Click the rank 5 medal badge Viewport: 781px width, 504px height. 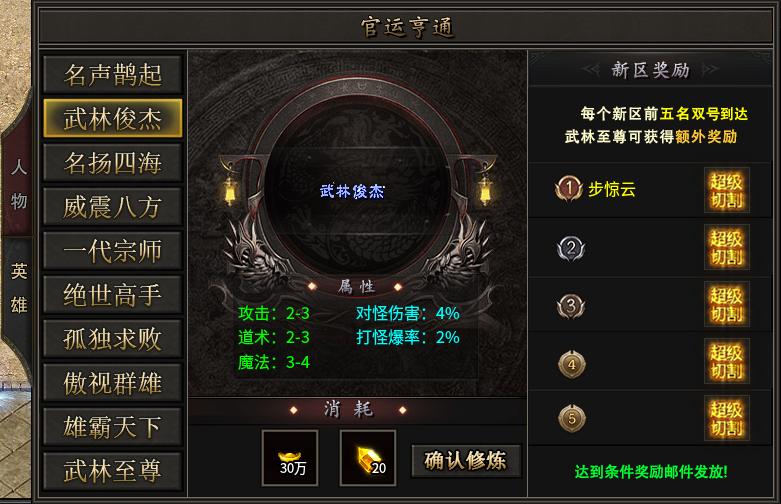point(572,418)
